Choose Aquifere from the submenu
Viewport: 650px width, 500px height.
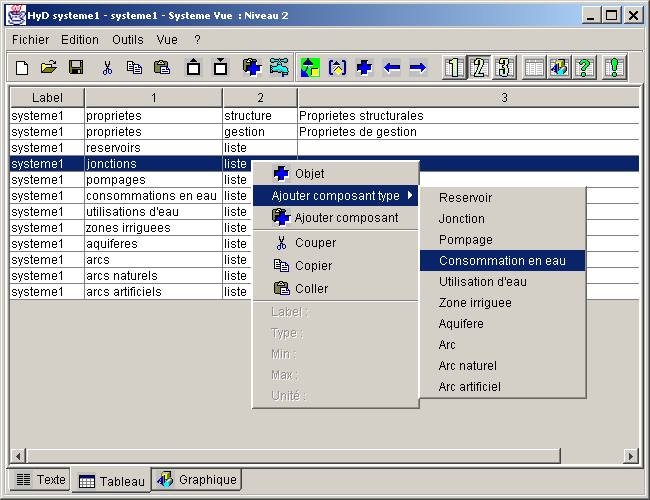tap(502, 324)
